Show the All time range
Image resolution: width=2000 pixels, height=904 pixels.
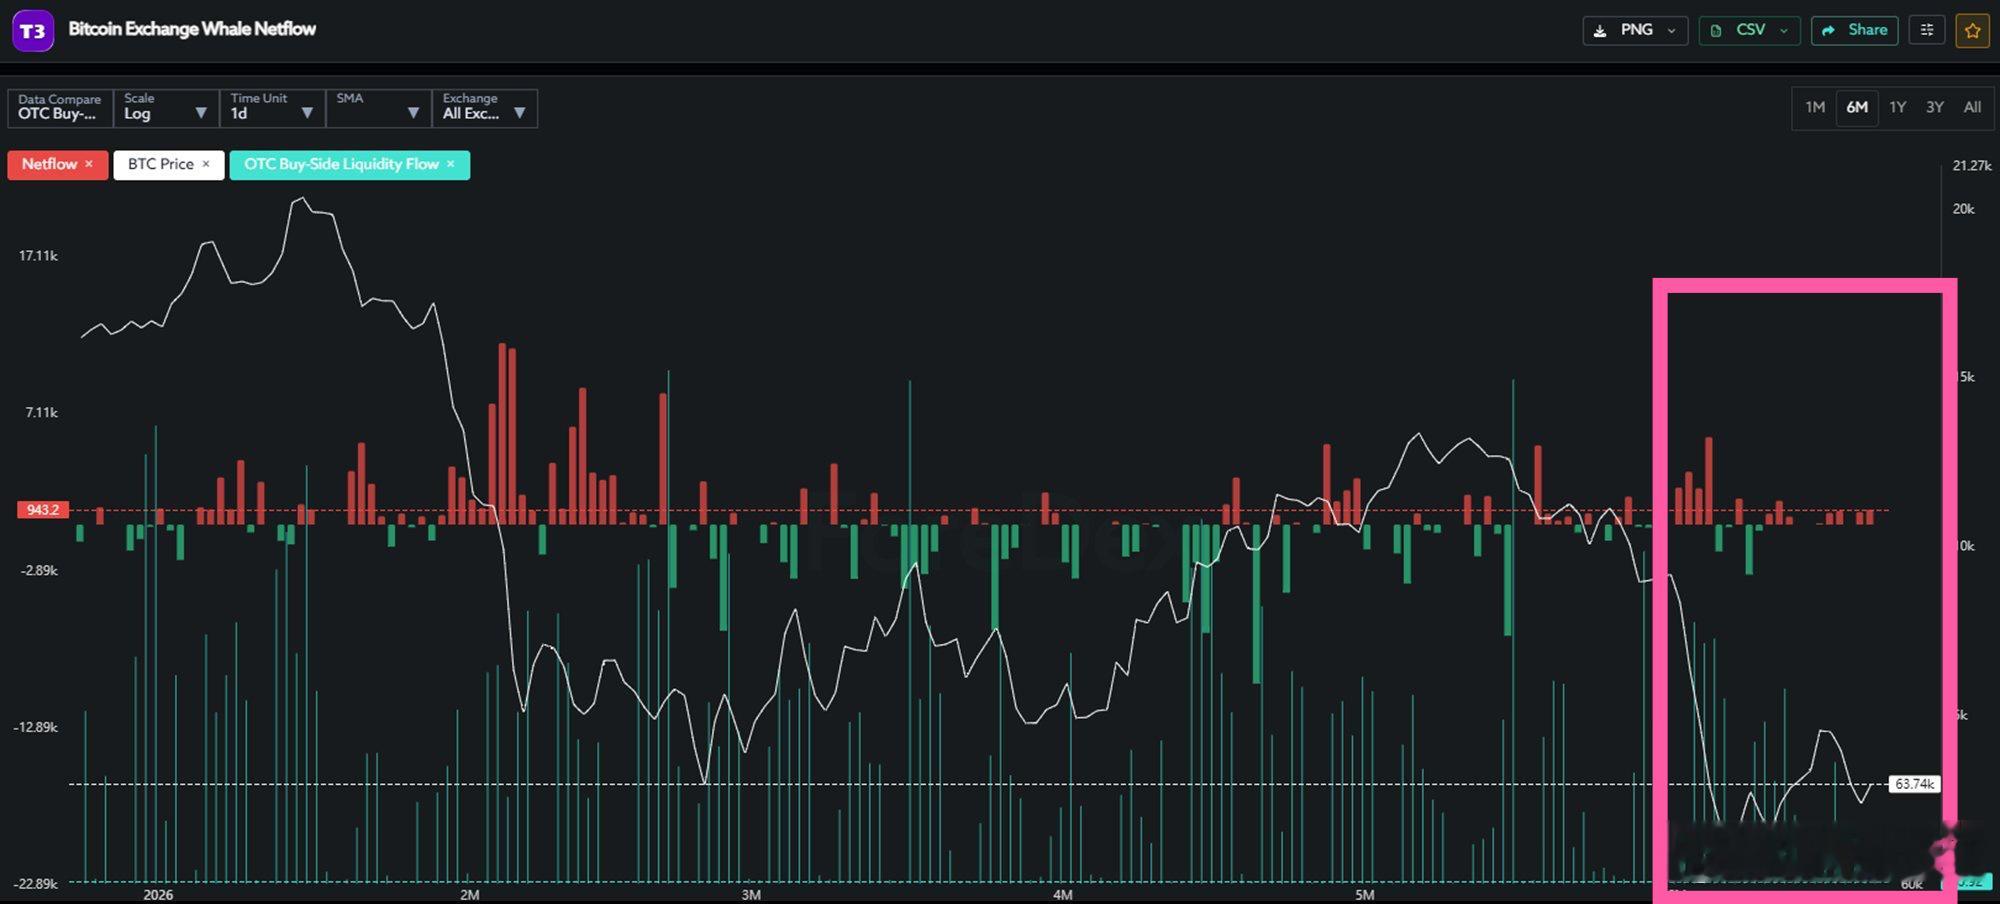[x=1972, y=108]
